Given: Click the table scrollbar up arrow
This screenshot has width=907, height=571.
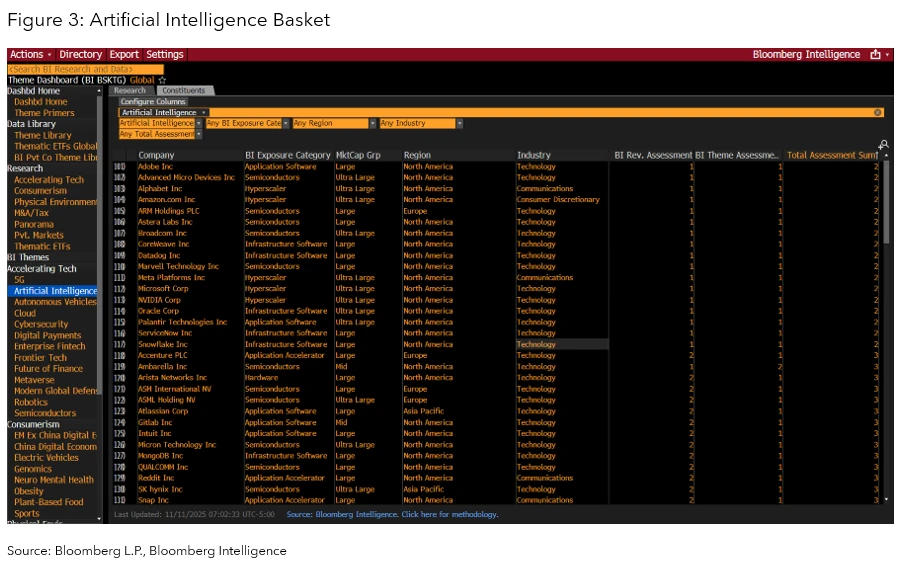Looking at the screenshot, I should pos(886,156).
